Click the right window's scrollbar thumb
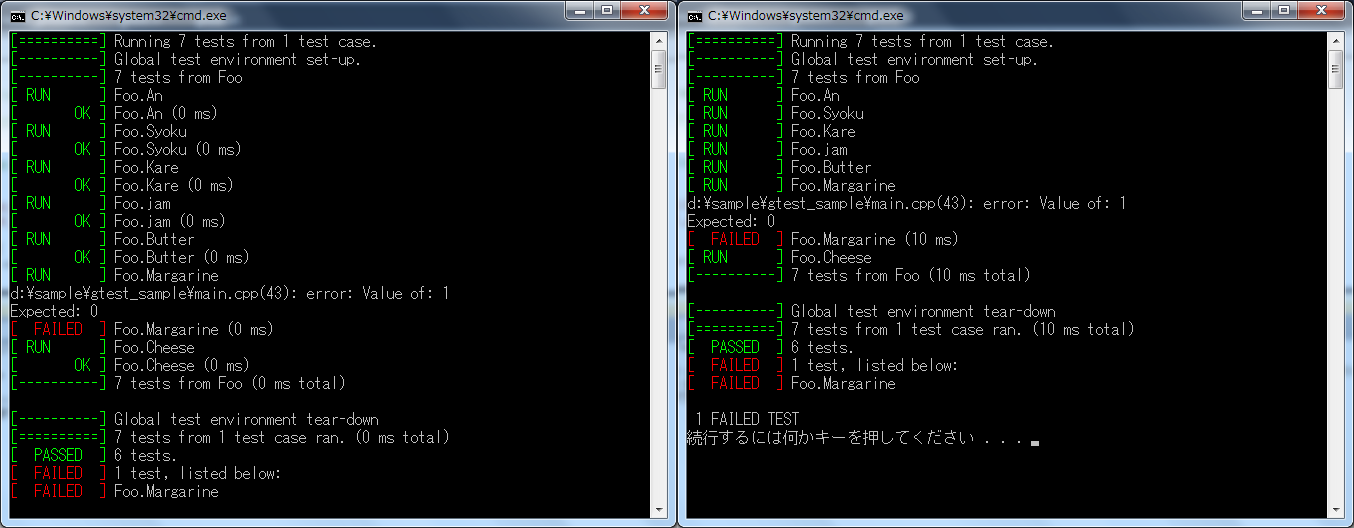The width and height of the screenshot is (1354, 528). click(1336, 69)
